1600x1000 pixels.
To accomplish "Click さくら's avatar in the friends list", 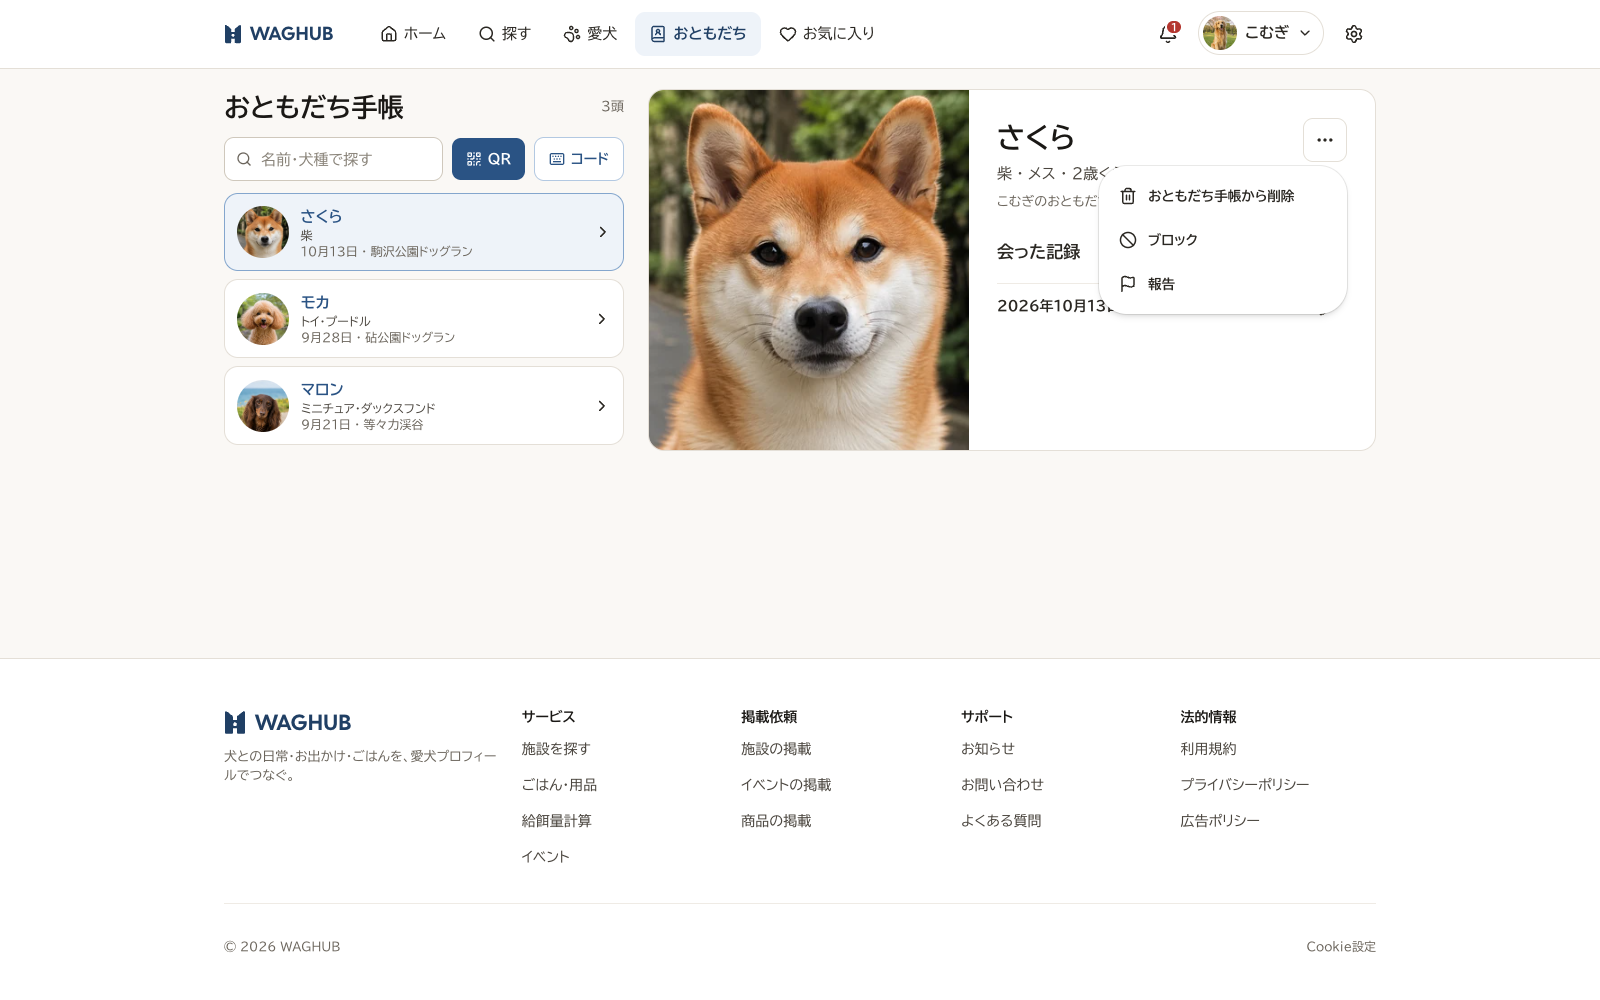I will (263, 232).
